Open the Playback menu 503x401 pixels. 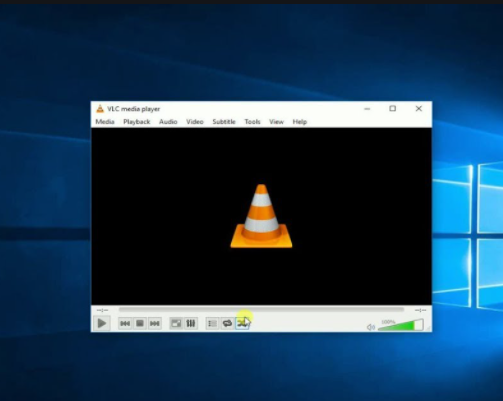coord(137,122)
